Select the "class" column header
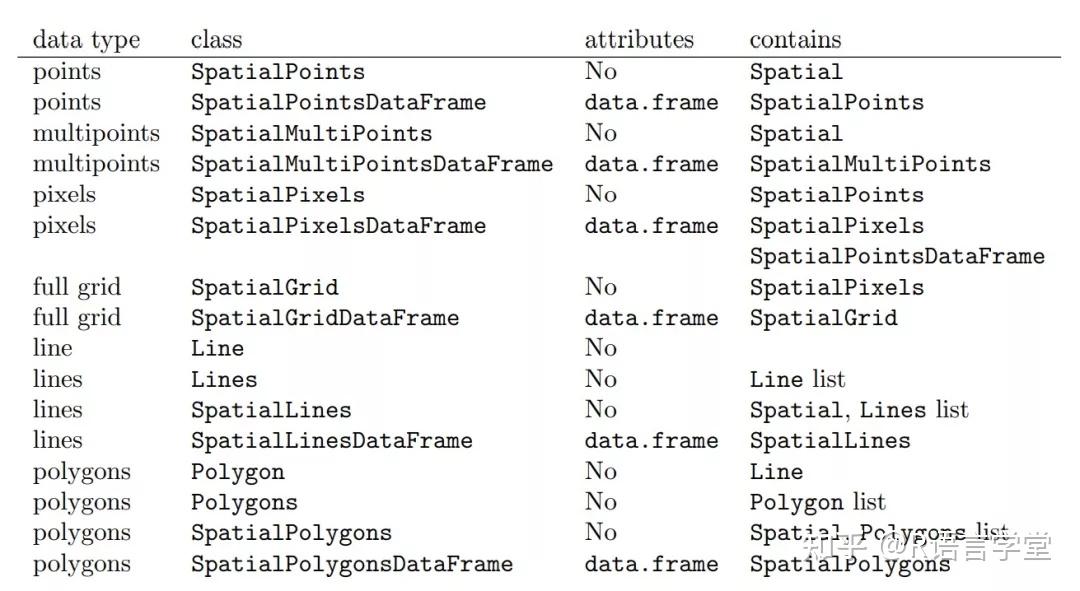The height and width of the screenshot is (591, 1080). (x=216, y=40)
